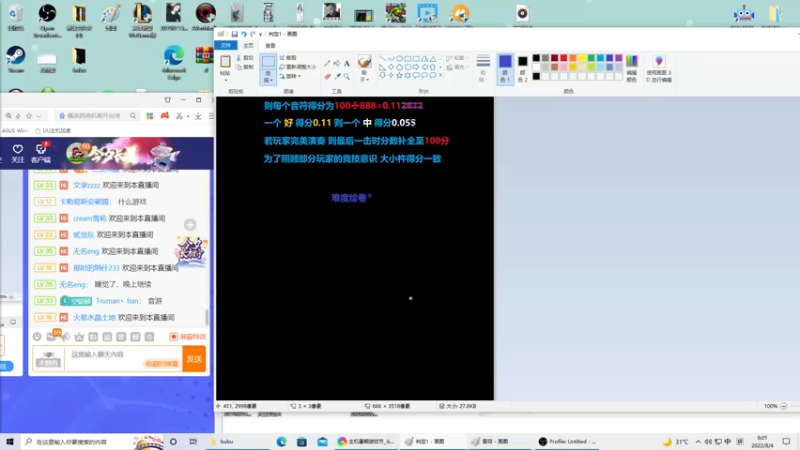Screen dimensions: 800x450
Task: Toggle the block effects option in chat
Action: (x=188, y=337)
